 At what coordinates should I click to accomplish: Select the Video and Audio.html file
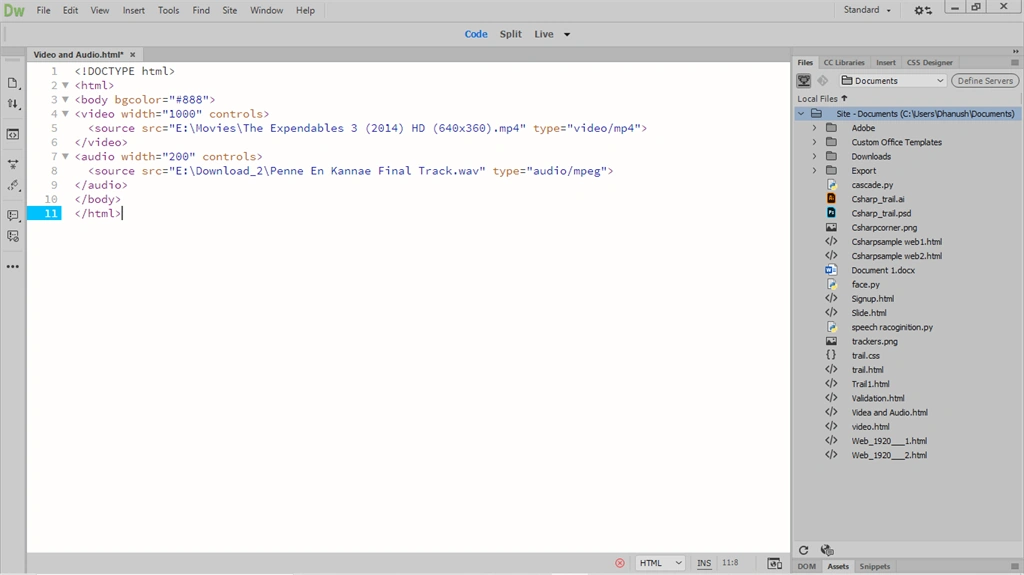coord(889,412)
